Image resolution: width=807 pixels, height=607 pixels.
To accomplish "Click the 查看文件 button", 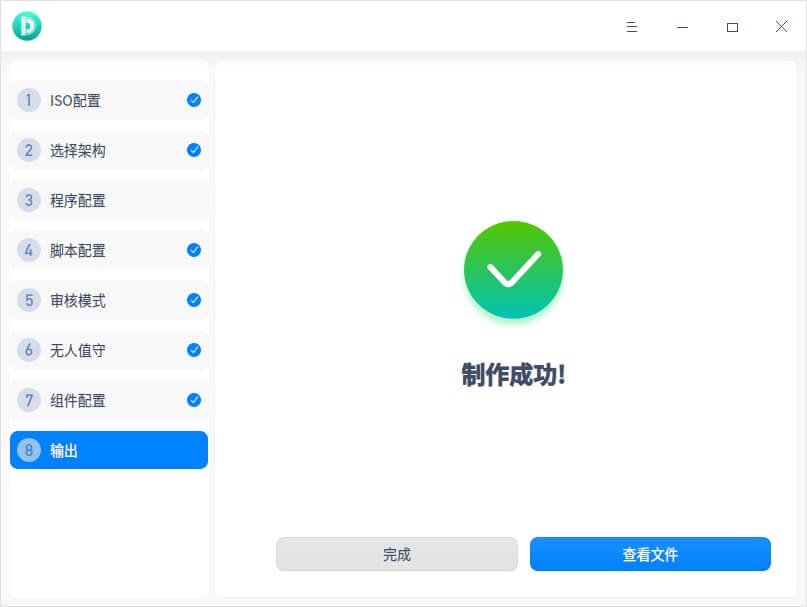I will (x=651, y=554).
